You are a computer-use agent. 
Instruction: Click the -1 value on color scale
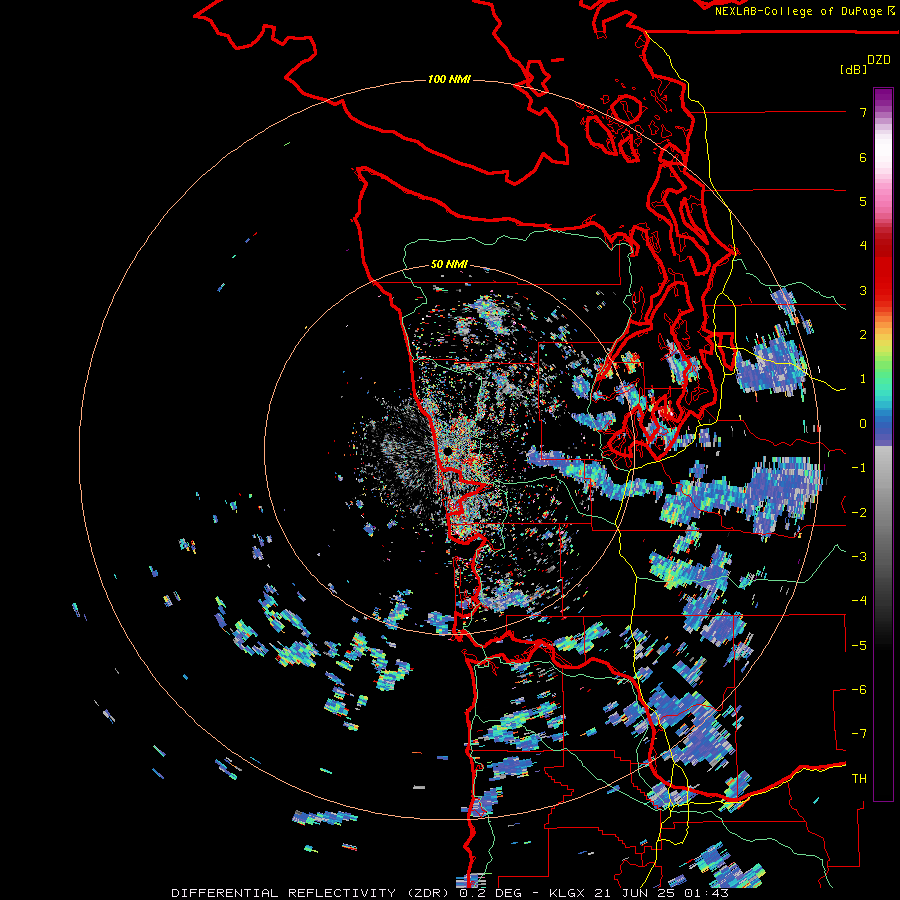pyautogui.click(x=859, y=468)
